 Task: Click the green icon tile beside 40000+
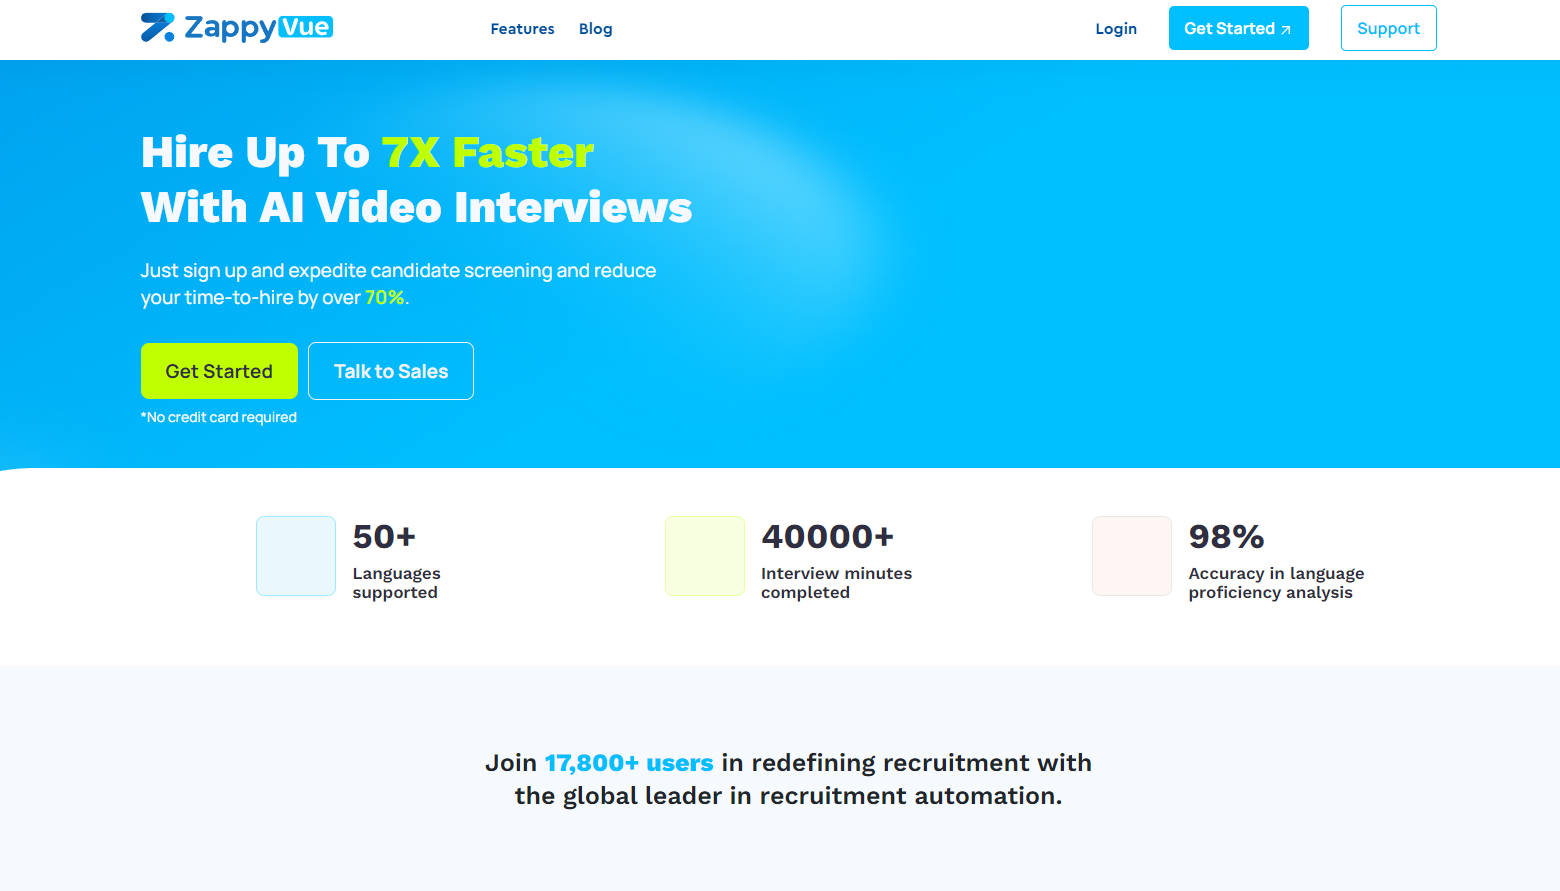pyautogui.click(x=705, y=556)
